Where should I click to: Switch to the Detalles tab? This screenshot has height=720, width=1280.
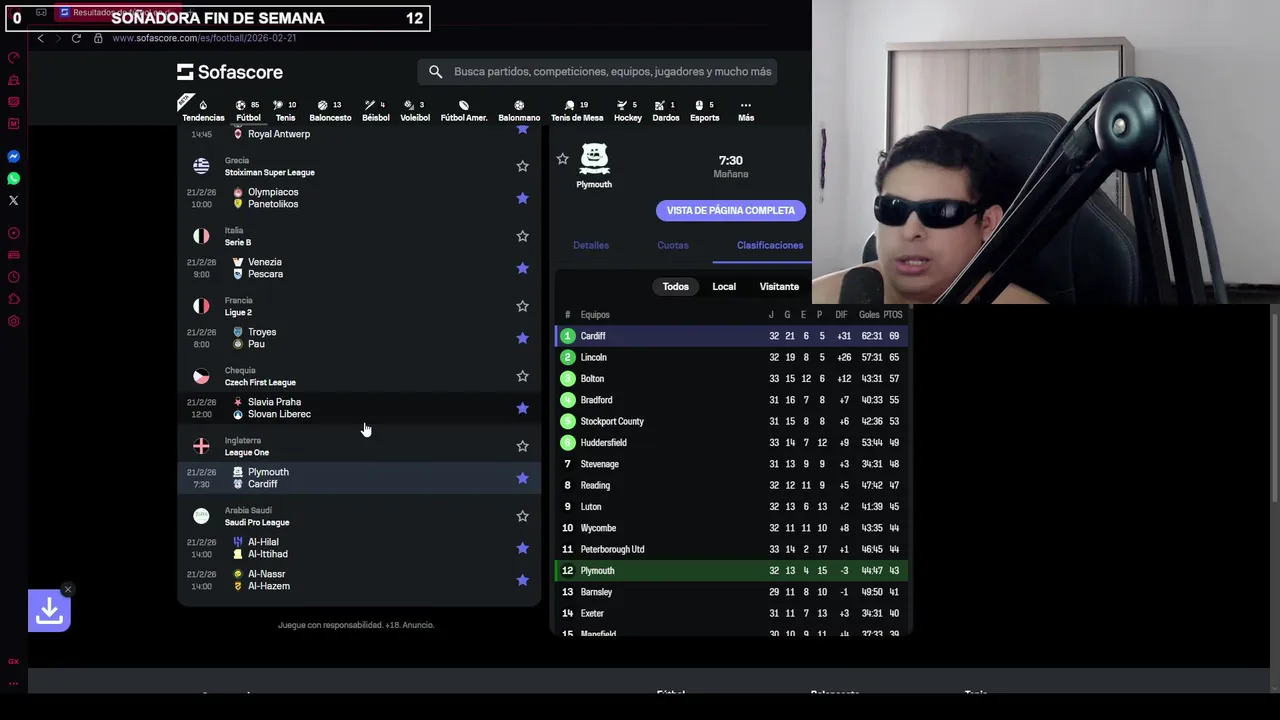(591, 245)
